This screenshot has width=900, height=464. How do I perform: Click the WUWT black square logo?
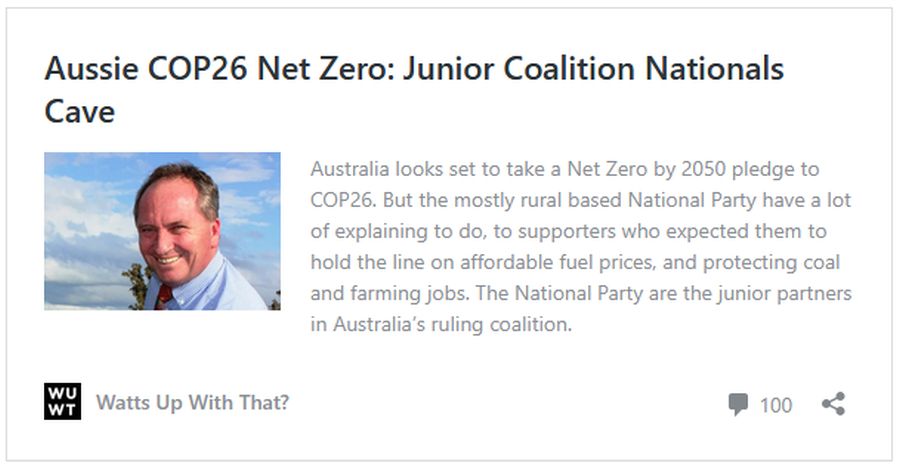pos(62,402)
